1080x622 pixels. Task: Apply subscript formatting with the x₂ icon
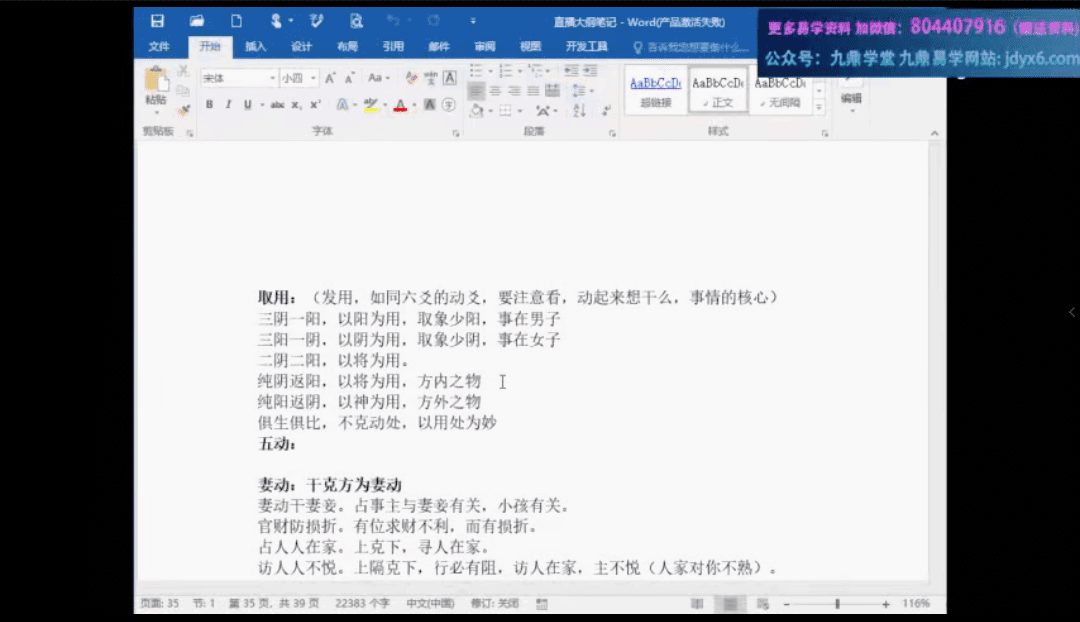point(297,105)
